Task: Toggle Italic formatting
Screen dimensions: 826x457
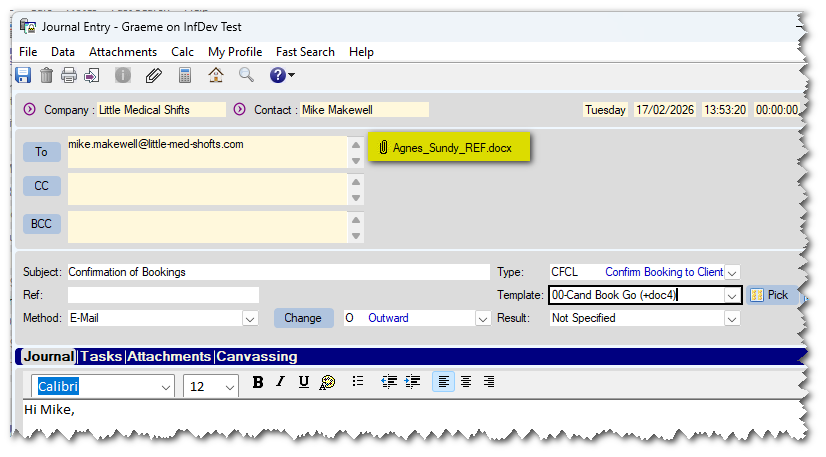Action: coord(280,382)
